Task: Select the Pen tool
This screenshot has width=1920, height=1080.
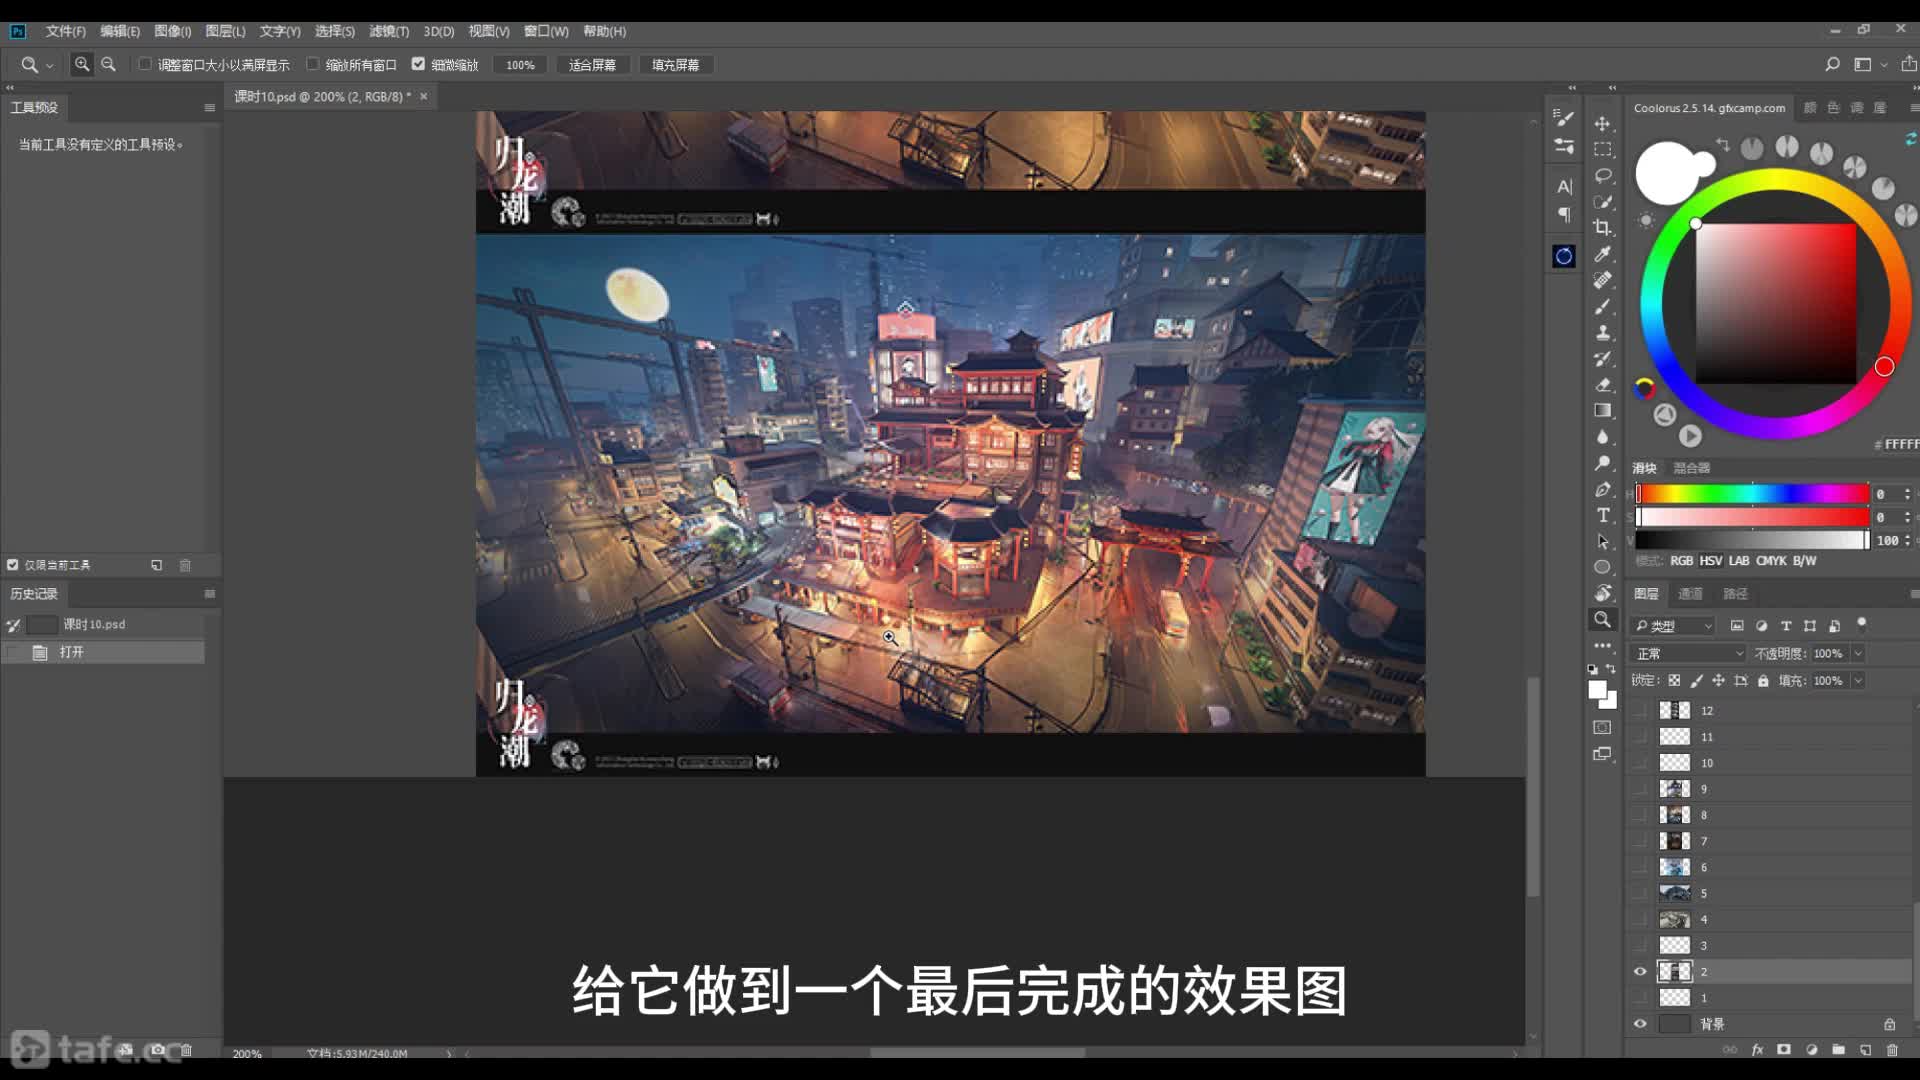Action: click(1602, 489)
